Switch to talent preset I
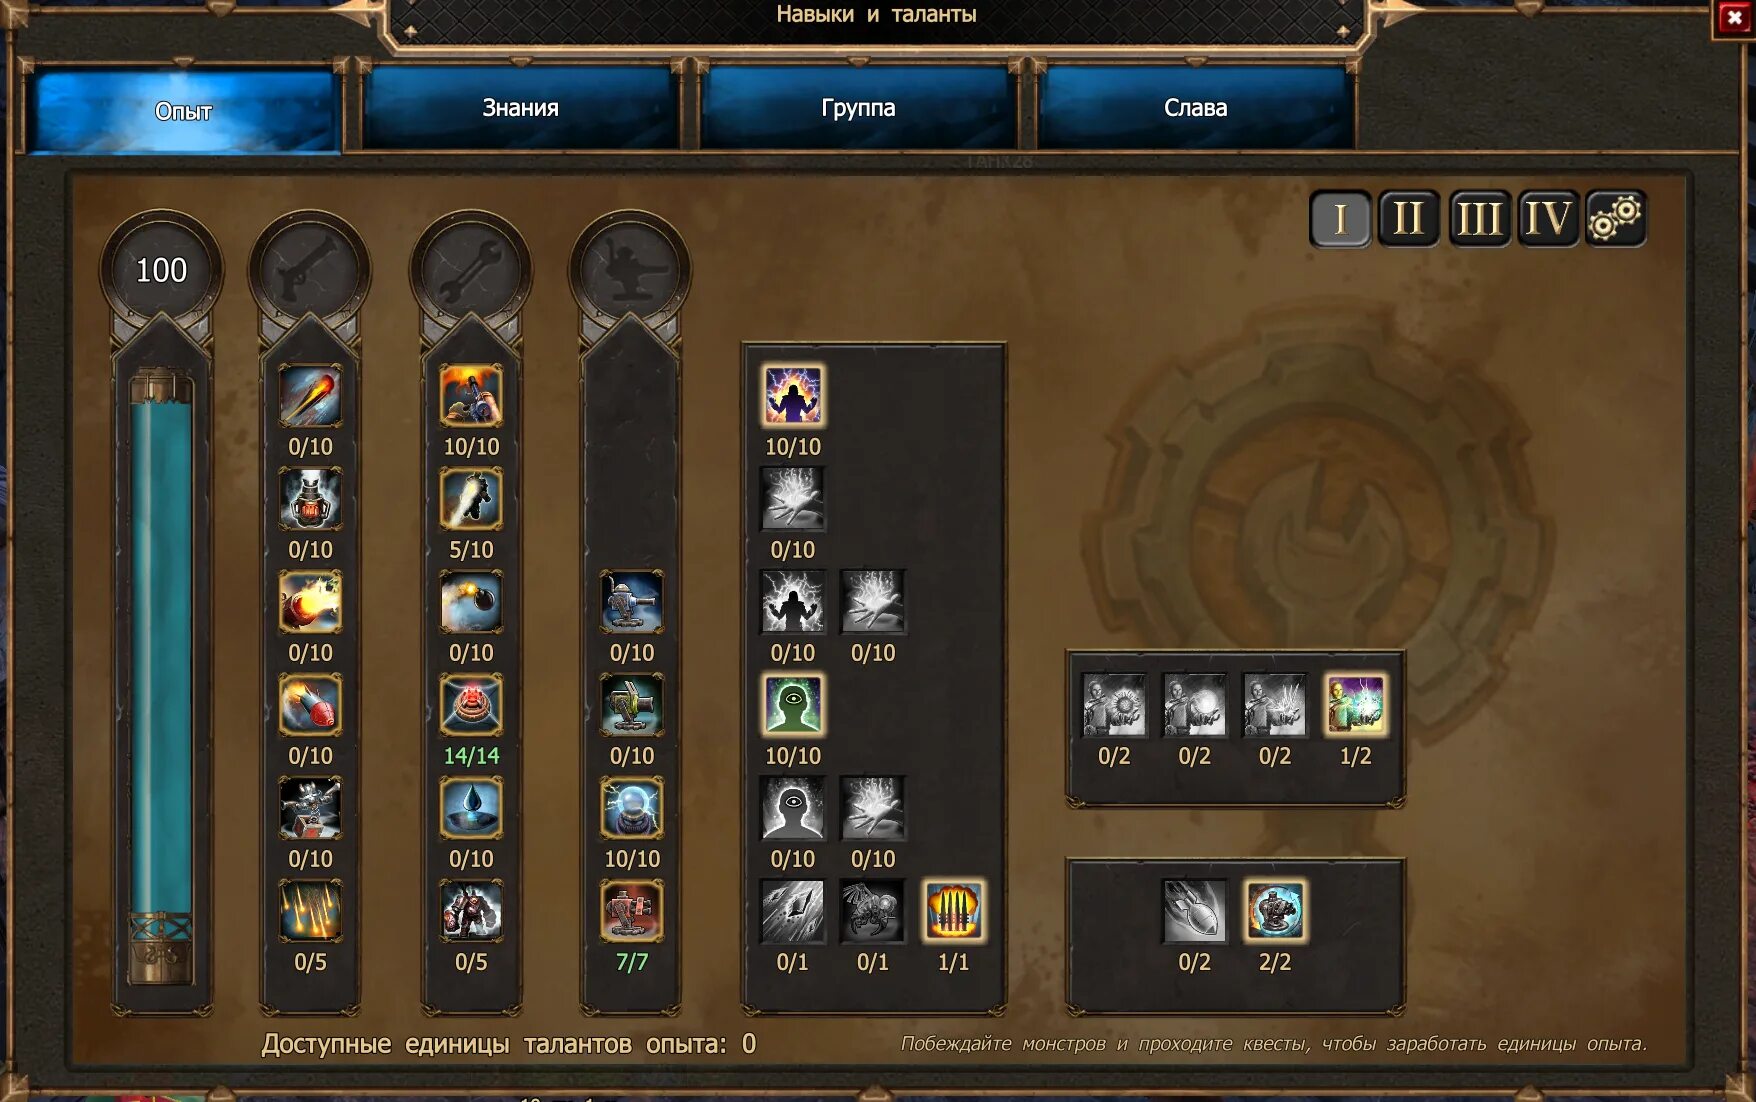 pos(1340,218)
